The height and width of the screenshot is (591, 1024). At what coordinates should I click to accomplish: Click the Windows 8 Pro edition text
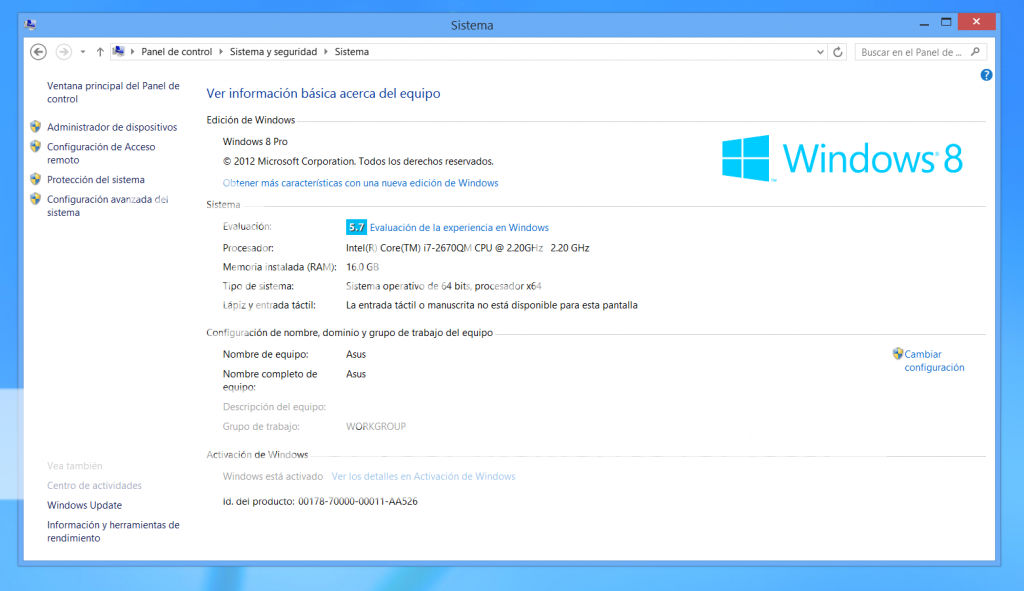point(255,142)
